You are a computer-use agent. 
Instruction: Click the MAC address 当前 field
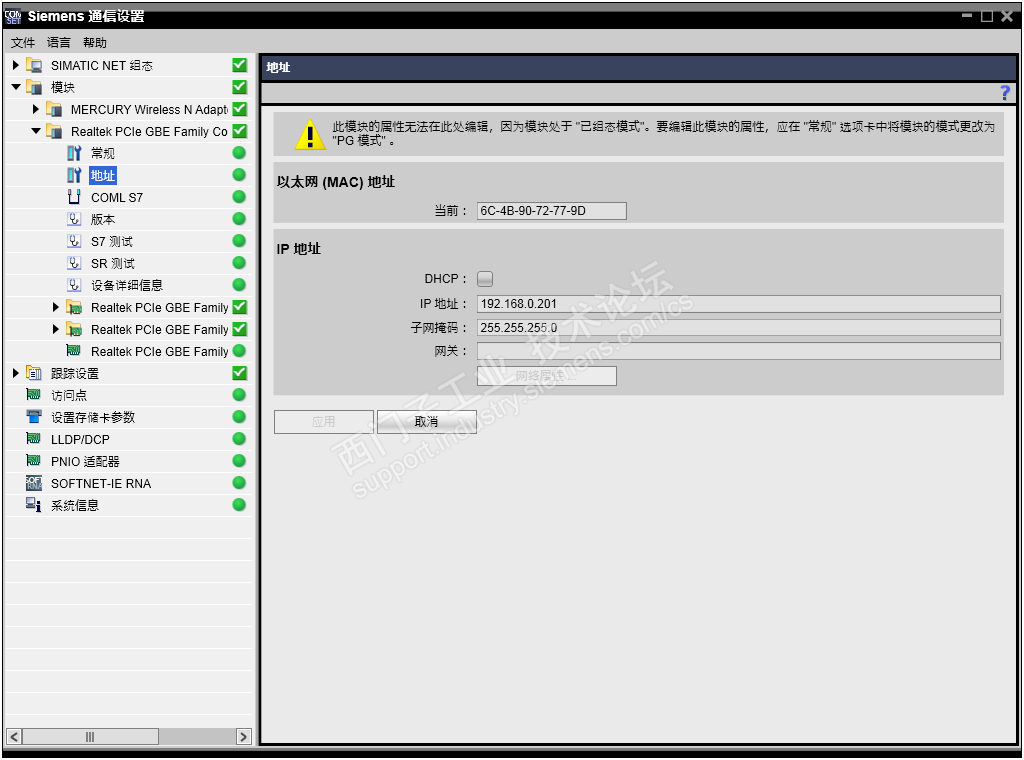[x=552, y=211]
